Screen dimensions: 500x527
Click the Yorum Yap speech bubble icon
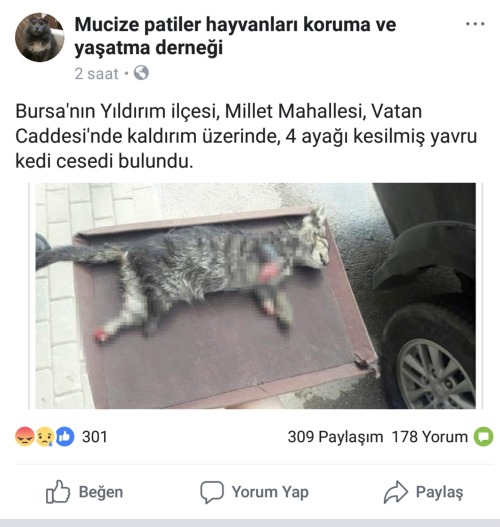click(x=212, y=492)
